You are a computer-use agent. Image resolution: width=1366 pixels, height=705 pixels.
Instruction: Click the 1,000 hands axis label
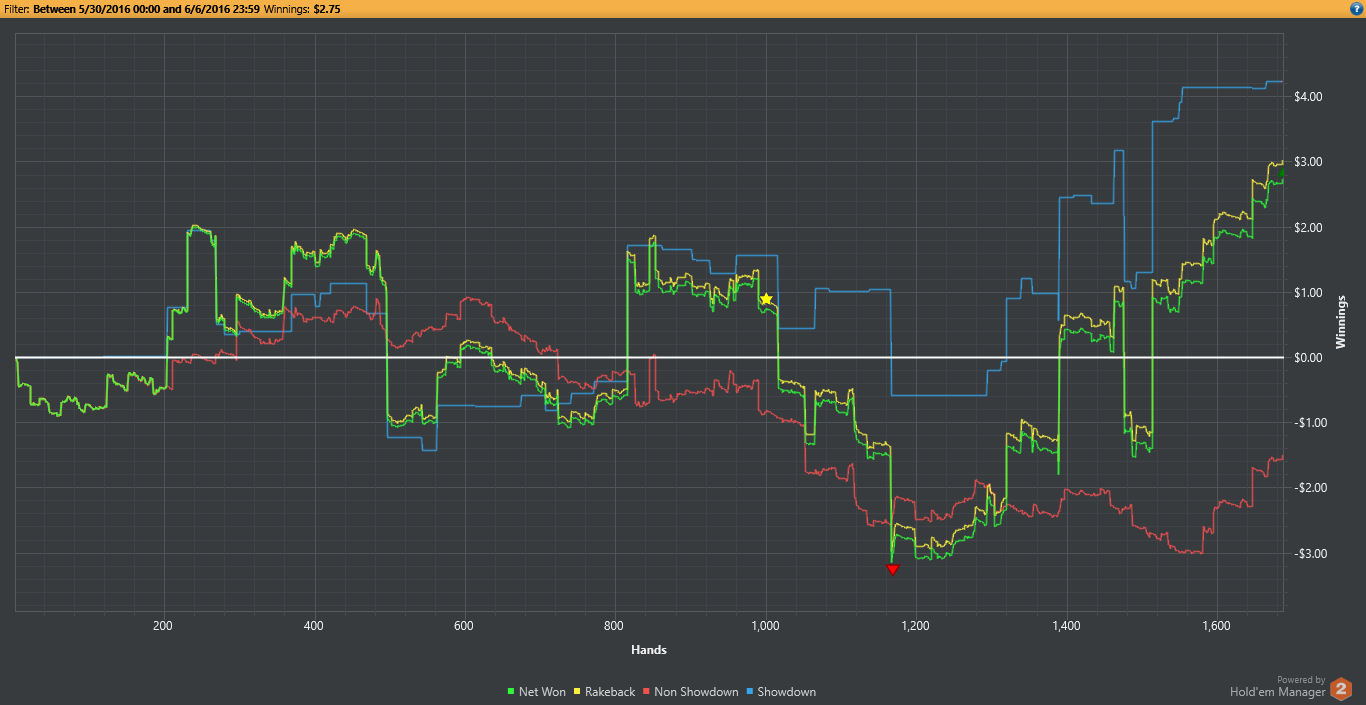[765, 626]
